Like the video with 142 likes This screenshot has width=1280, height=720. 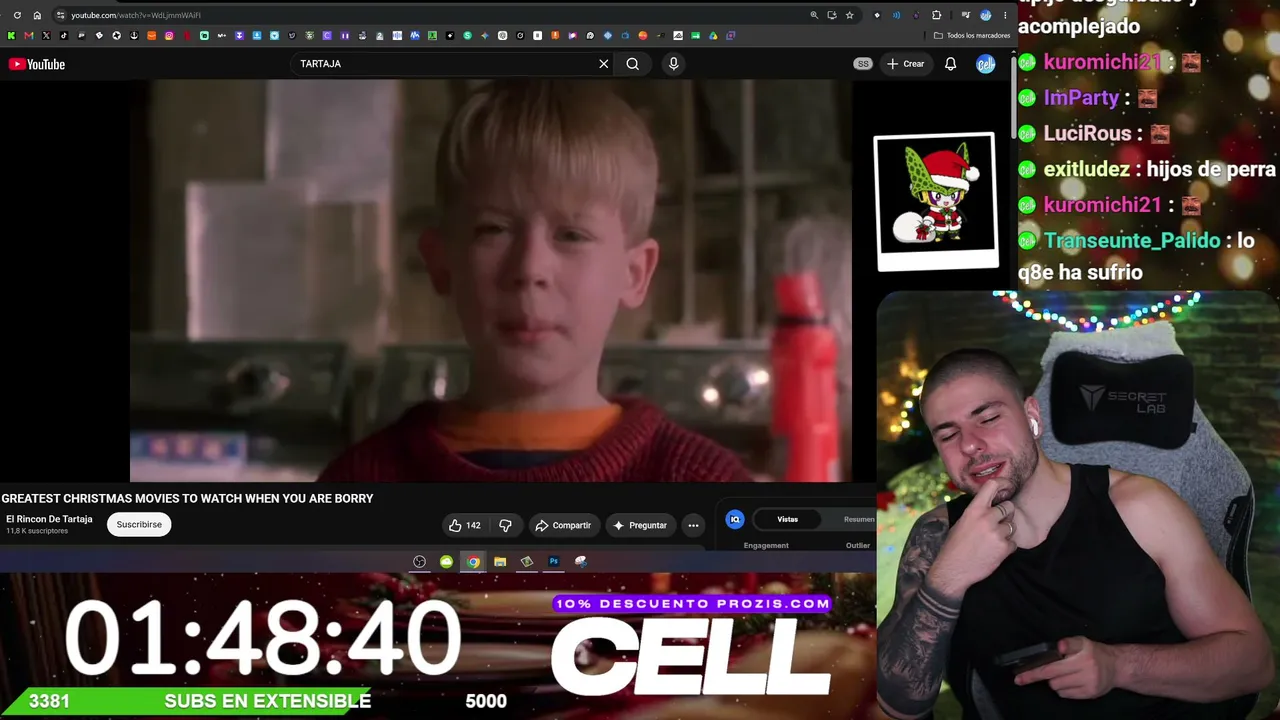click(x=464, y=525)
